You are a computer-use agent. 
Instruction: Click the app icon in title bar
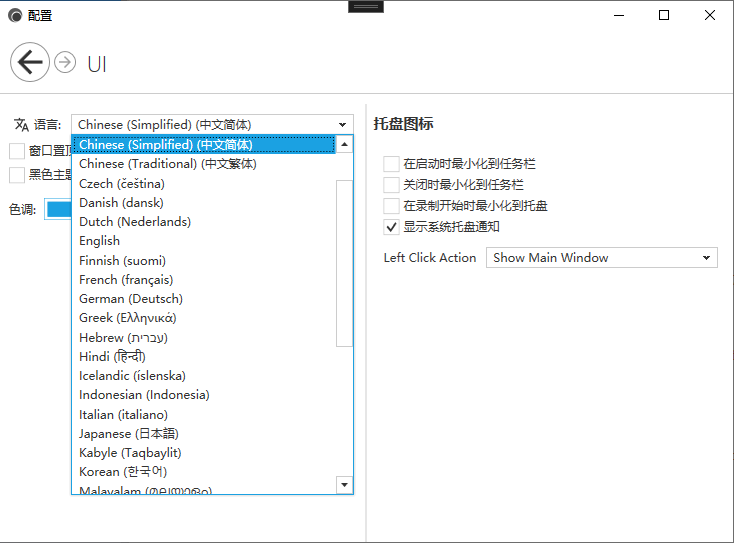(x=14, y=15)
